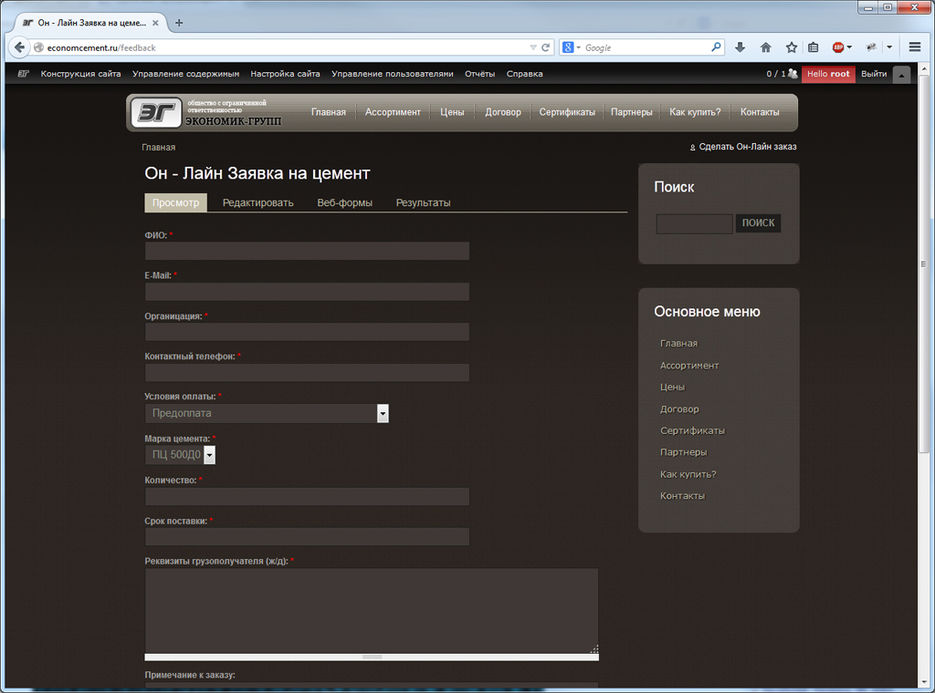Screen dimensions: 935x693
Task: Click Сделать Он-Лайн заказ link
Action: click(x=747, y=147)
